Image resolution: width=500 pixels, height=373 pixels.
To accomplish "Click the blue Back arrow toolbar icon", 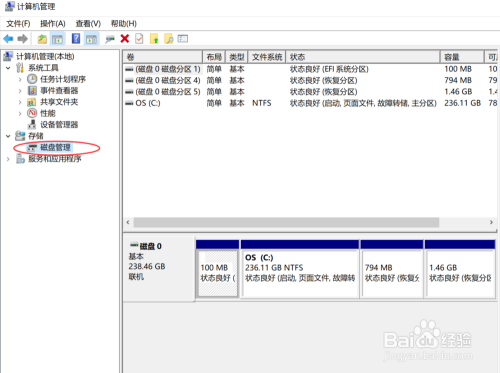I will click(x=8, y=39).
